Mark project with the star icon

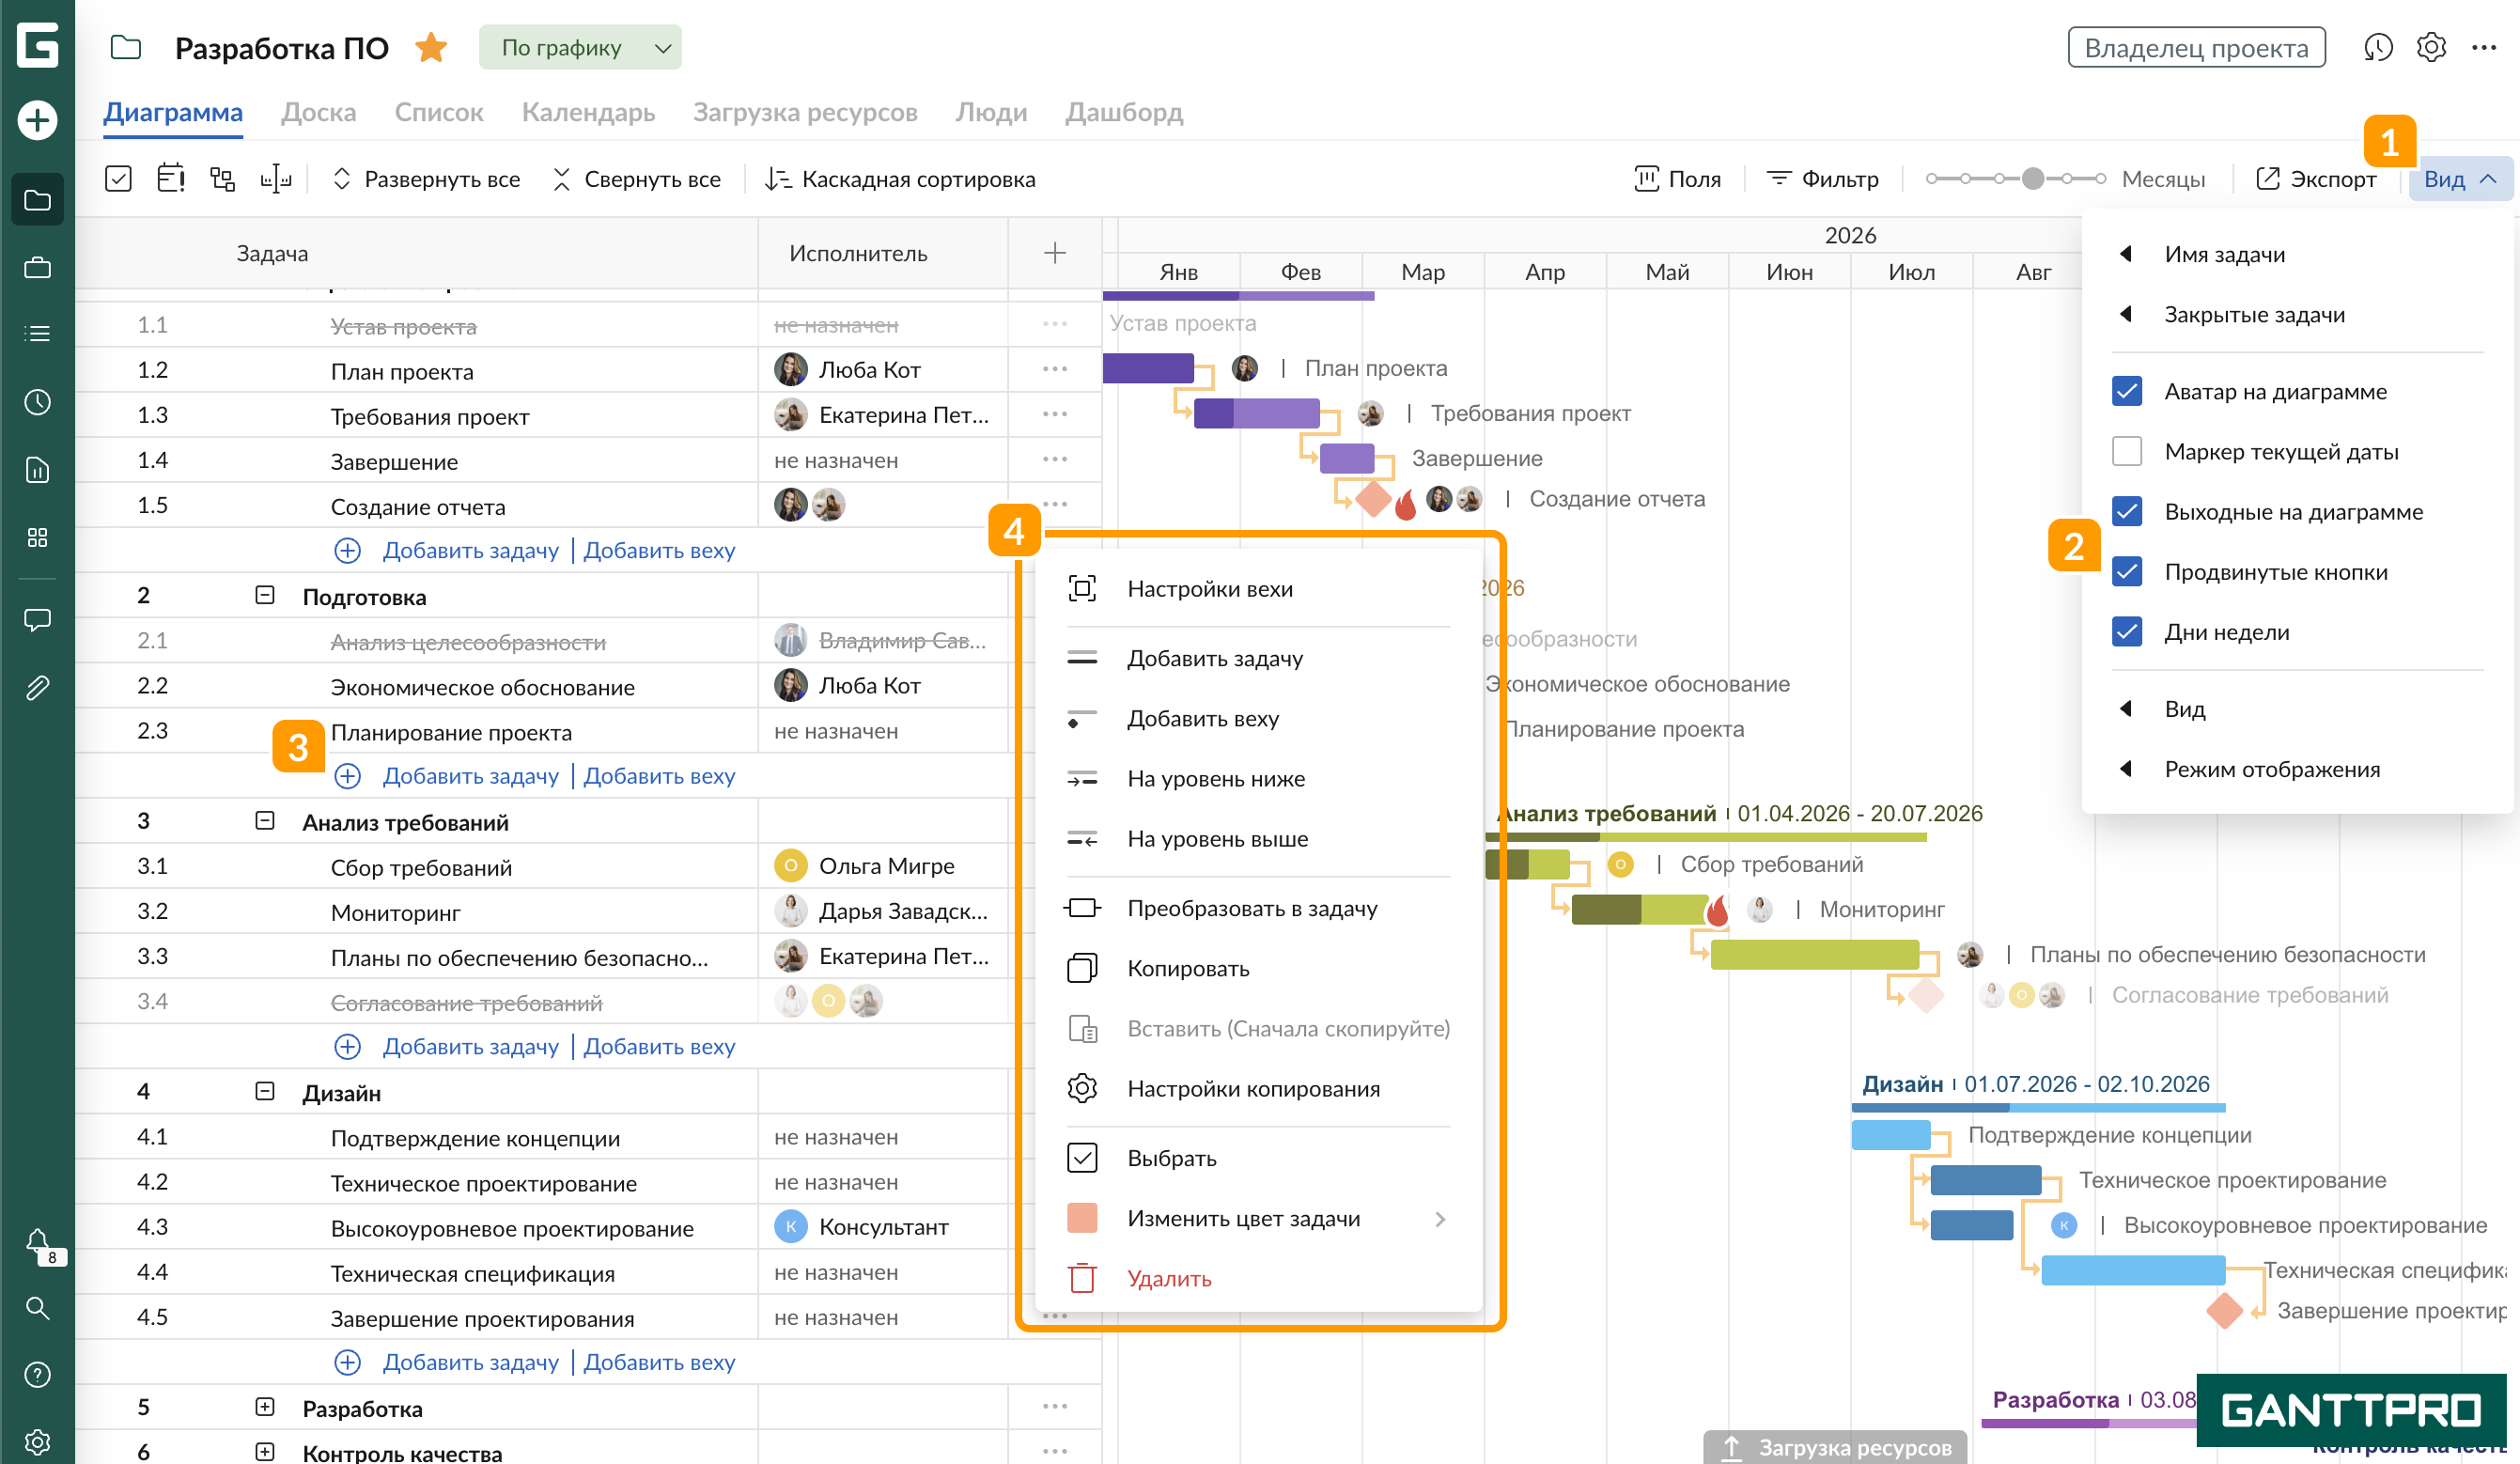(x=431, y=47)
